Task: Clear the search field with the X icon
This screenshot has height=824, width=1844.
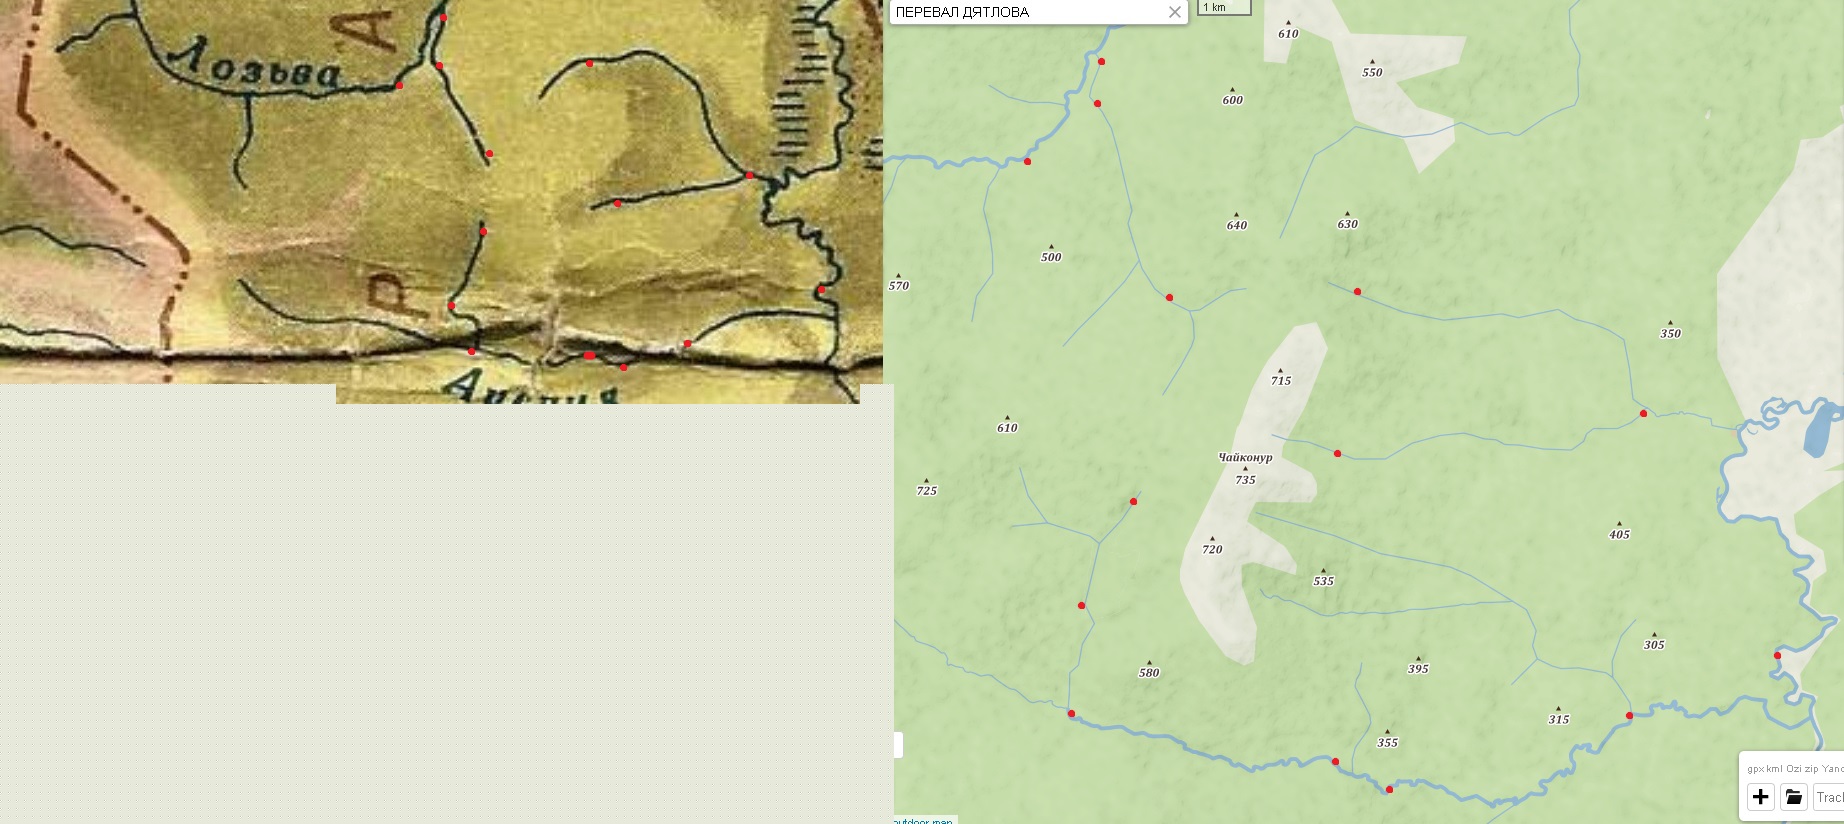Action: [x=1175, y=12]
